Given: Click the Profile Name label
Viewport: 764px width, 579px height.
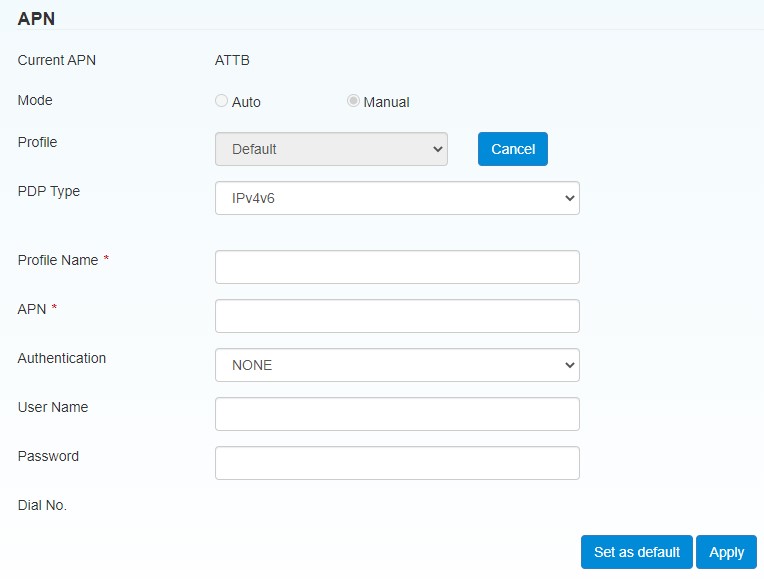Looking at the screenshot, I should point(58,260).
